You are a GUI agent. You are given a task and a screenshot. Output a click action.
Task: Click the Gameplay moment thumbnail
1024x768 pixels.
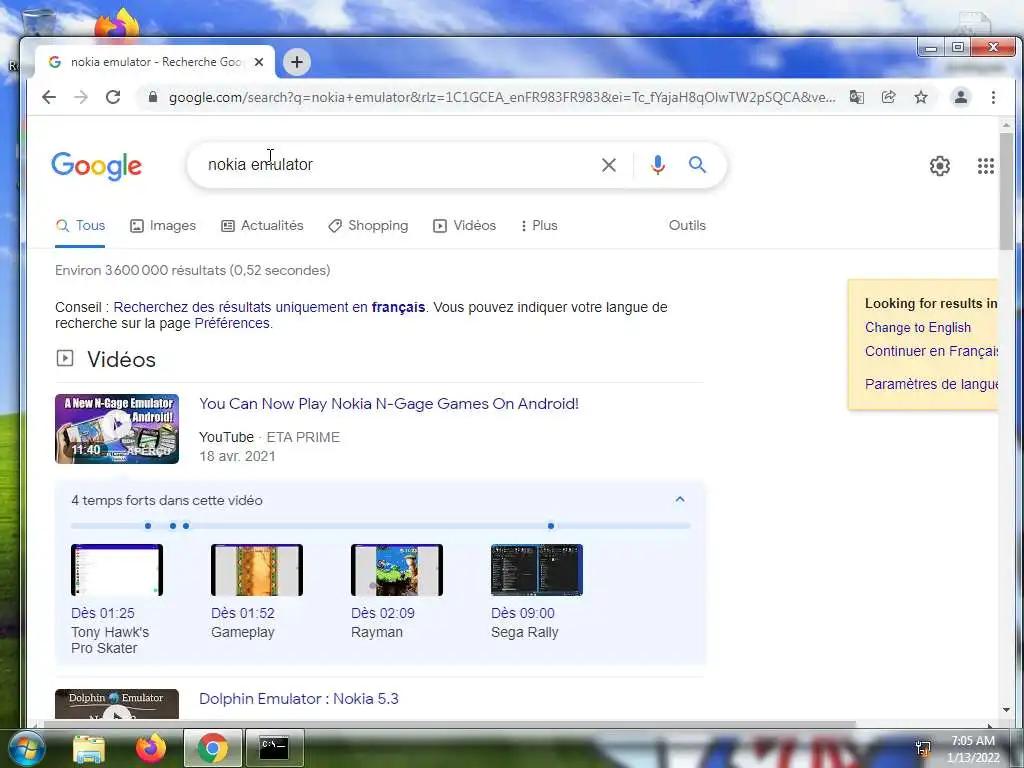point(257,570)
